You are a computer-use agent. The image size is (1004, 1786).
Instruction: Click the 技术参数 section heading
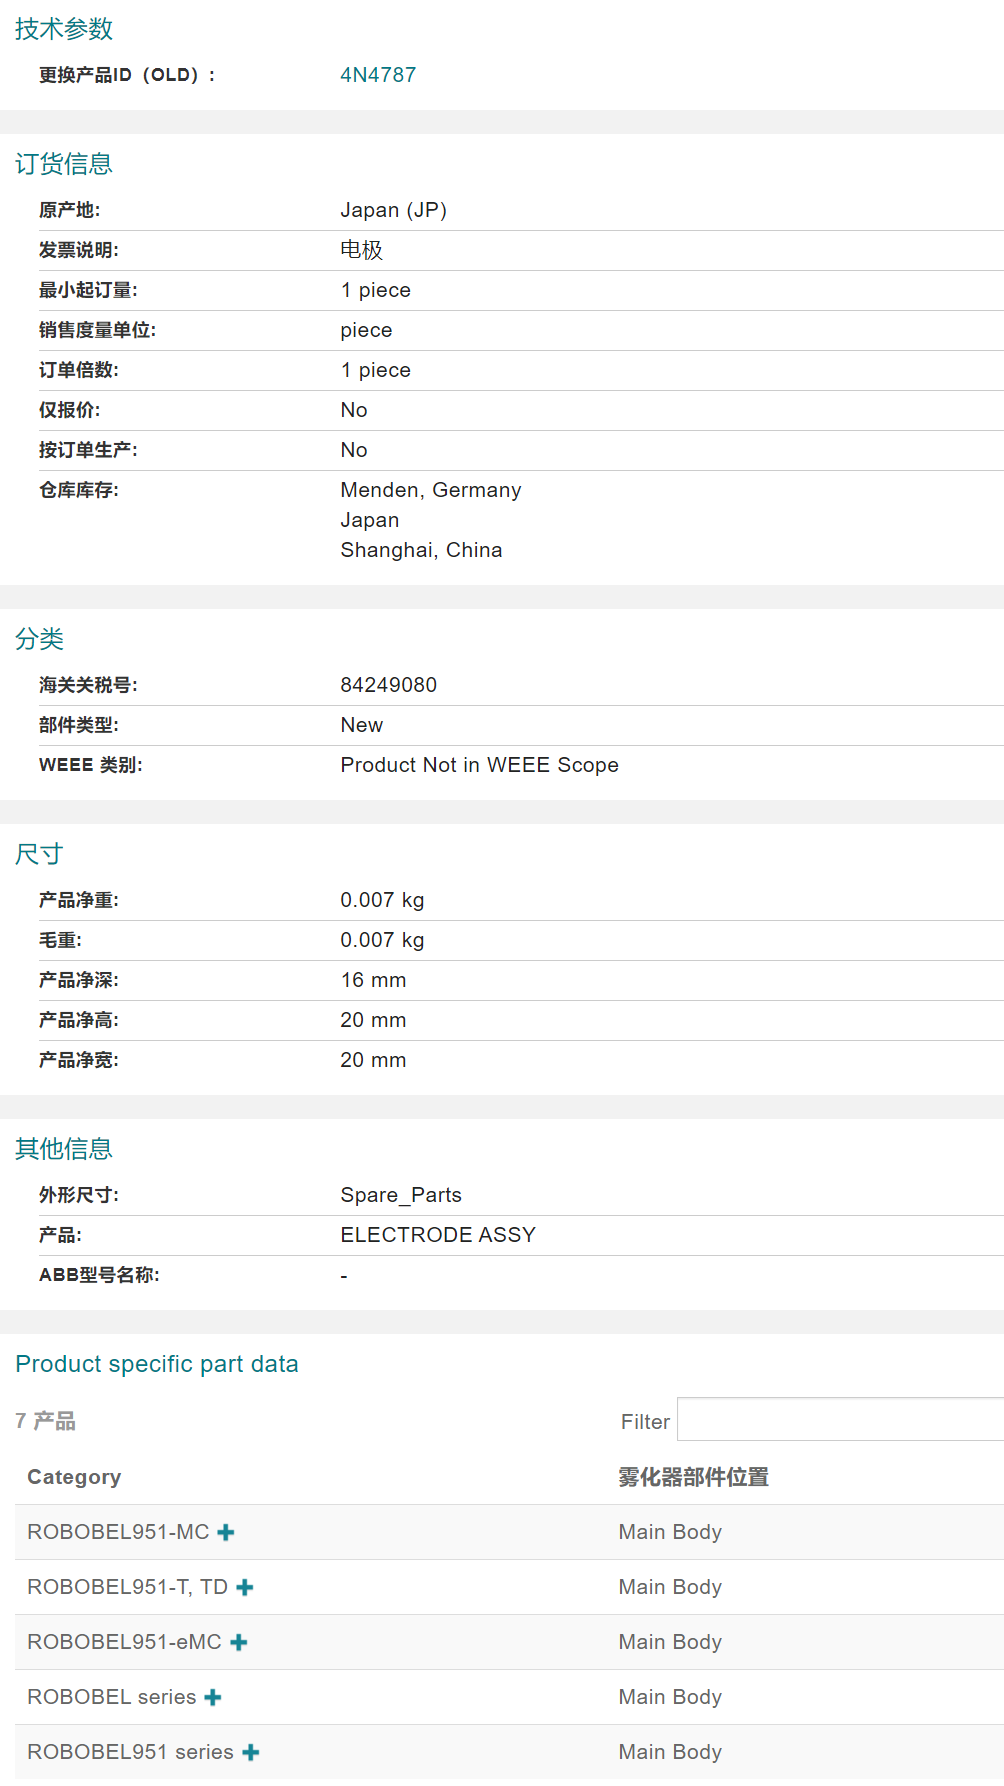(64, 29)
